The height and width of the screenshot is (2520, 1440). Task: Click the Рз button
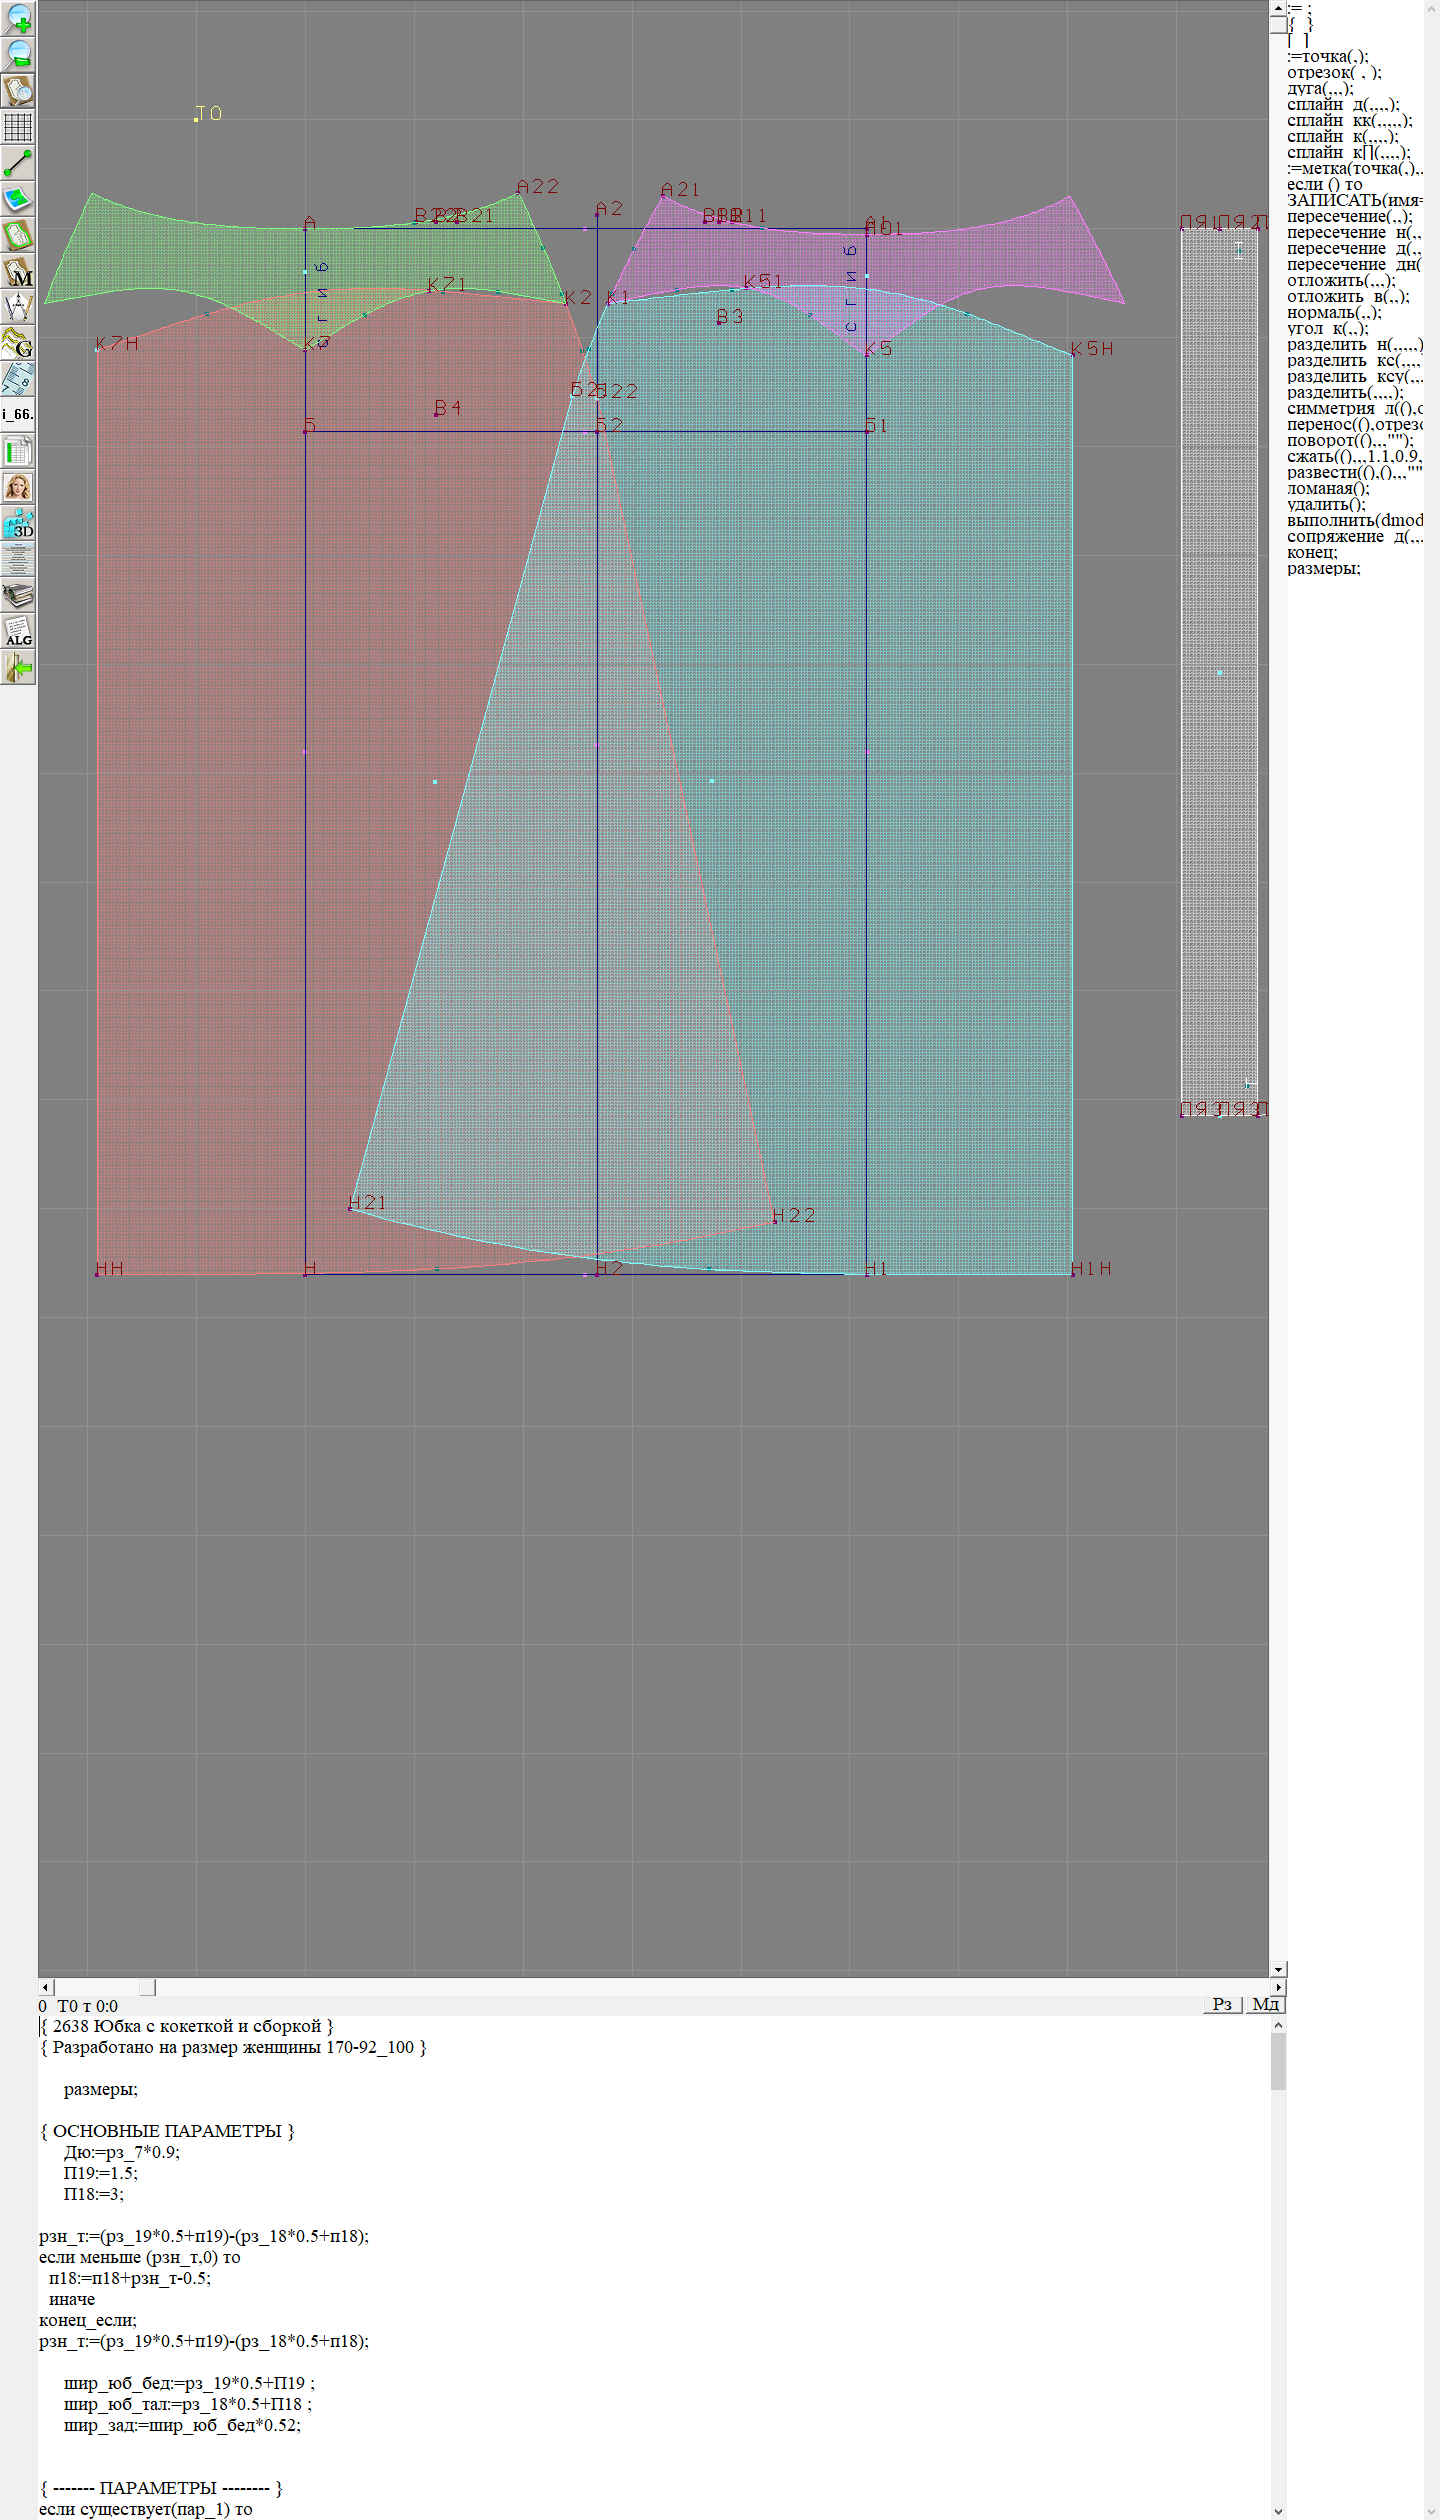pos(1221,2004)
